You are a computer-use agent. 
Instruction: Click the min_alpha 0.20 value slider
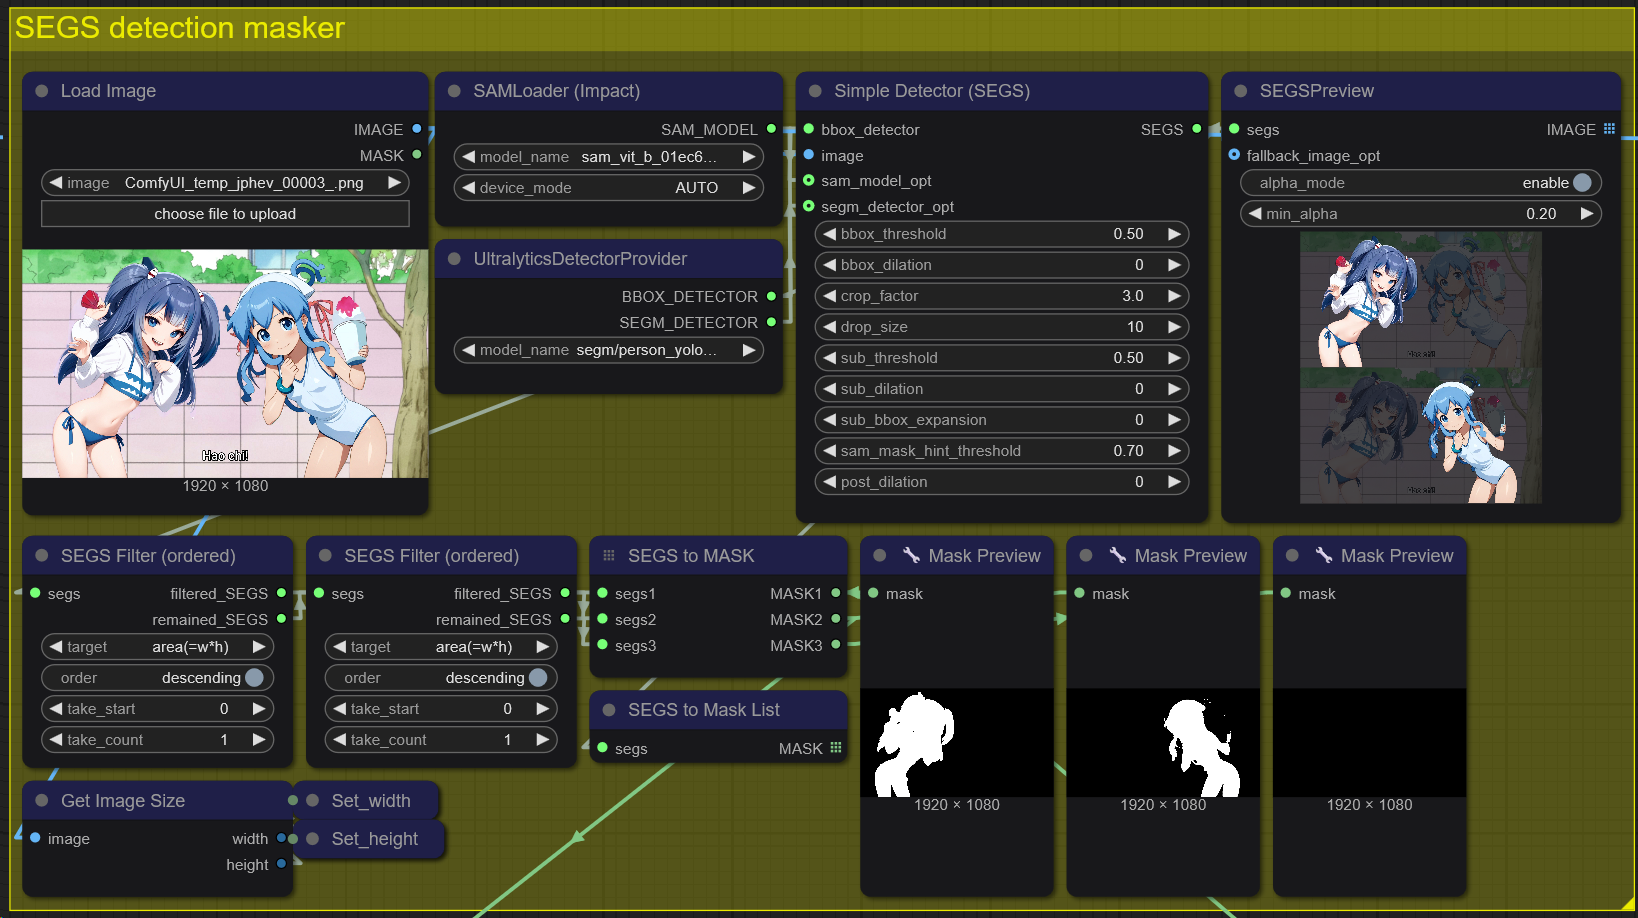1420,214
